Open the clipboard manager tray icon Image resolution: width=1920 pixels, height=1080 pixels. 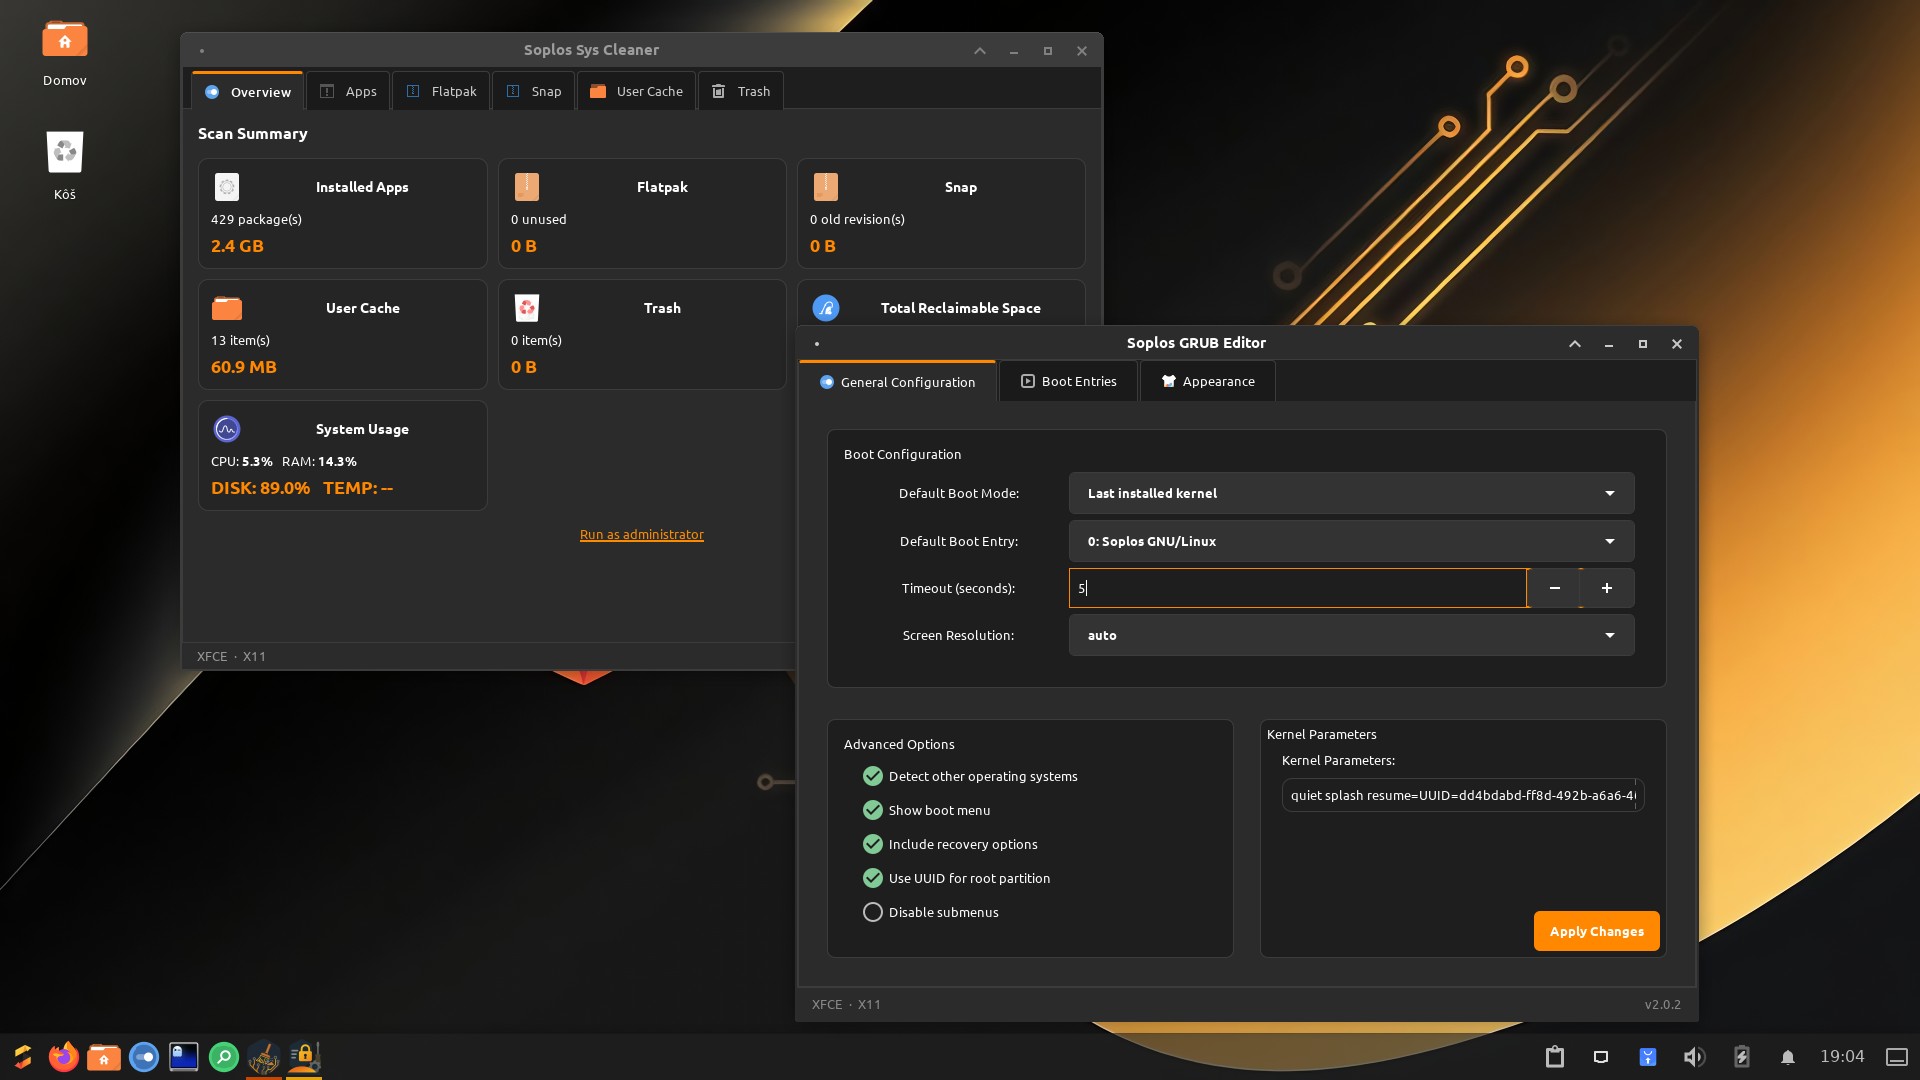click(1555, 1057)
